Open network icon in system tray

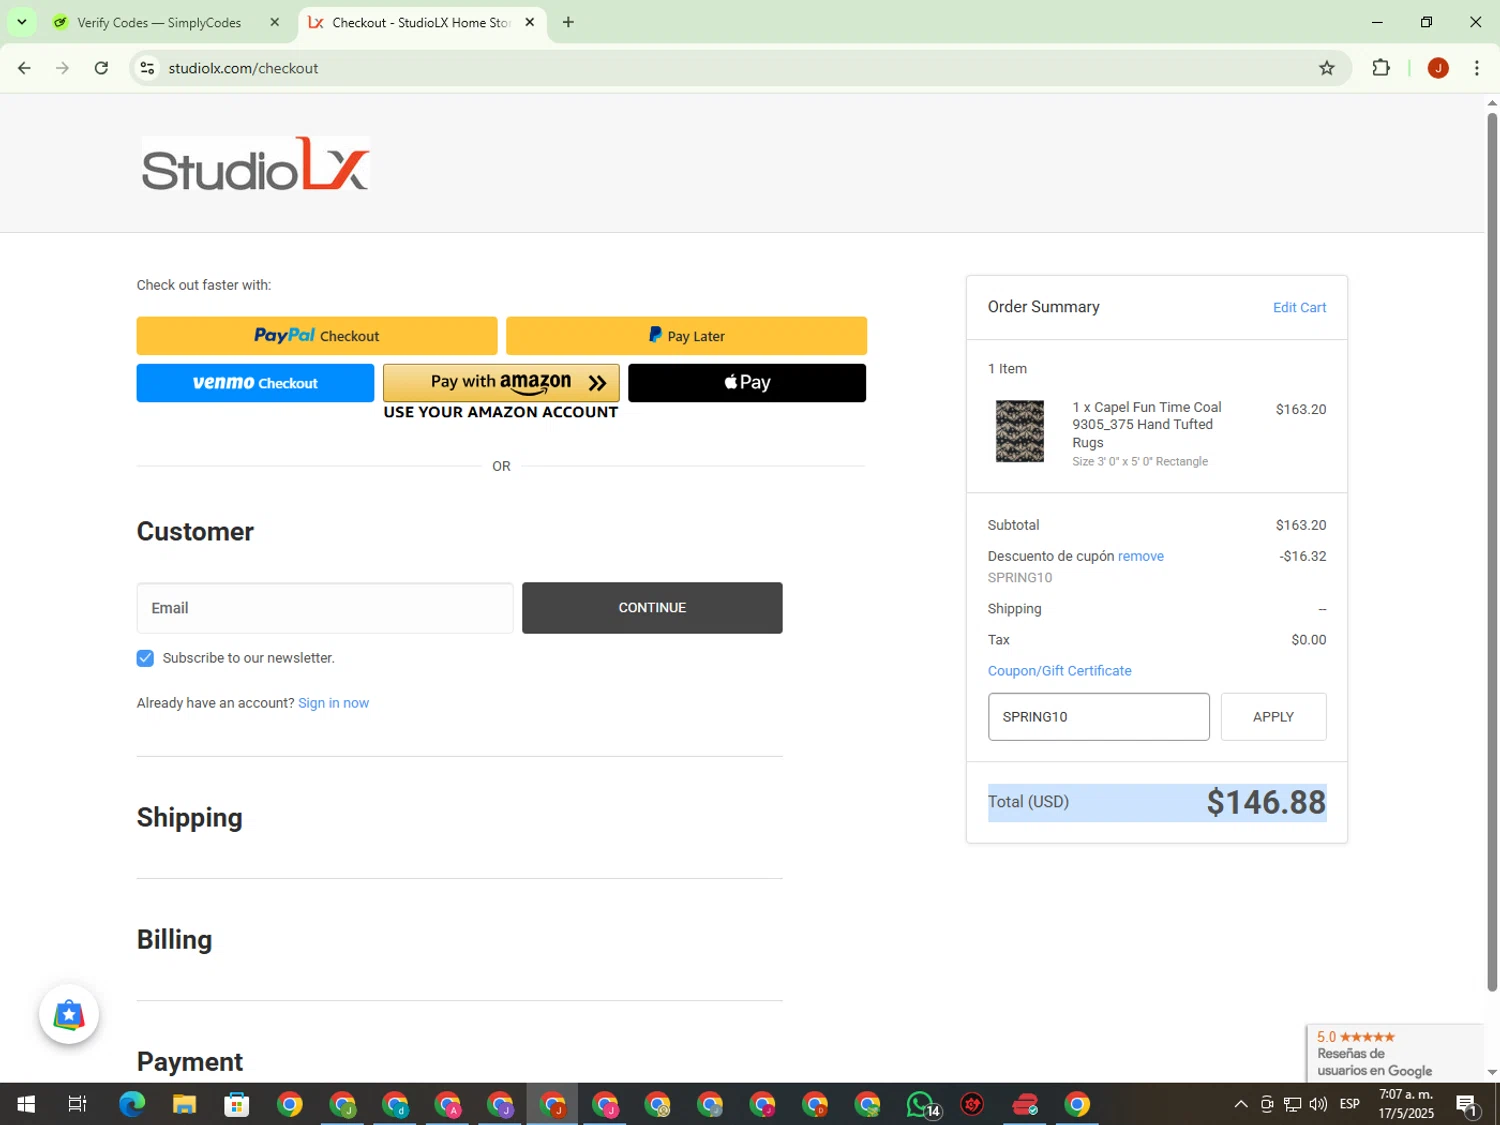coord(1292,1104)
